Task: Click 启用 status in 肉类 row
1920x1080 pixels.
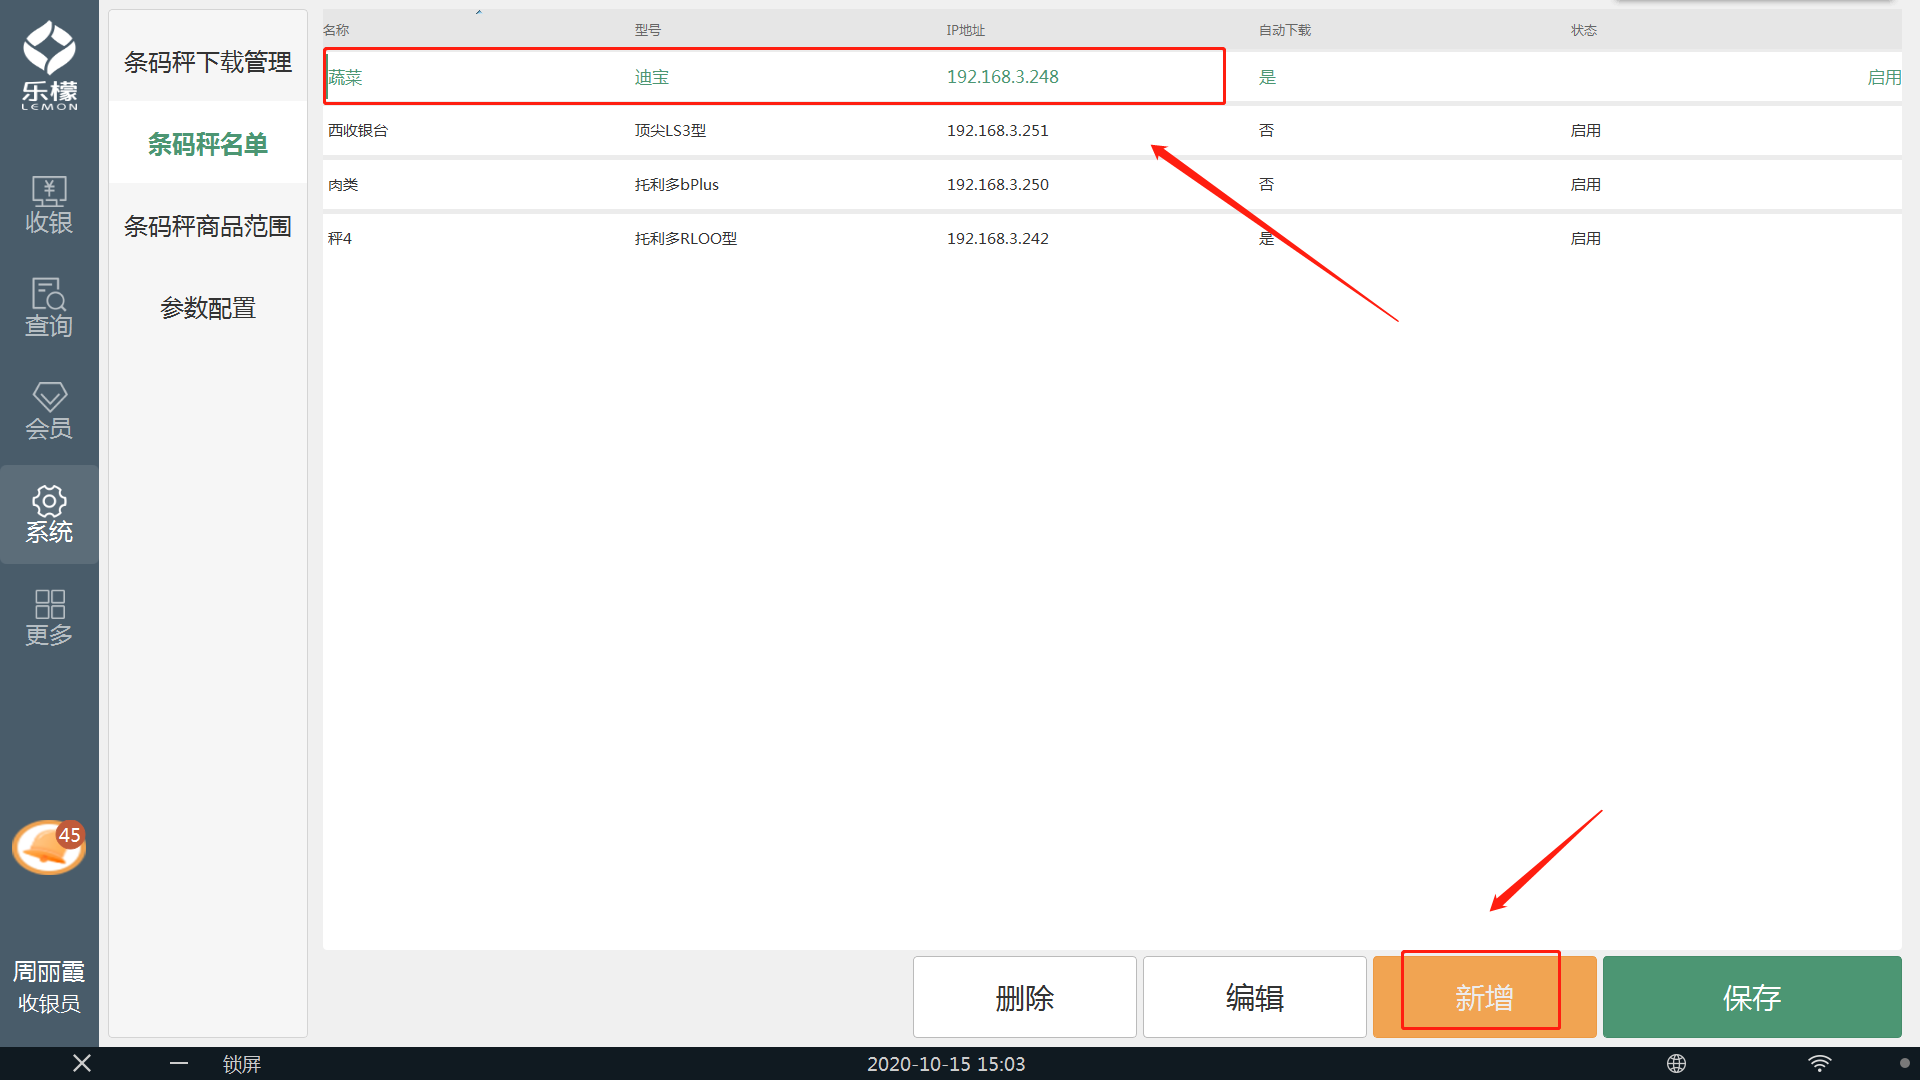Action: [x=1585, y=184]
